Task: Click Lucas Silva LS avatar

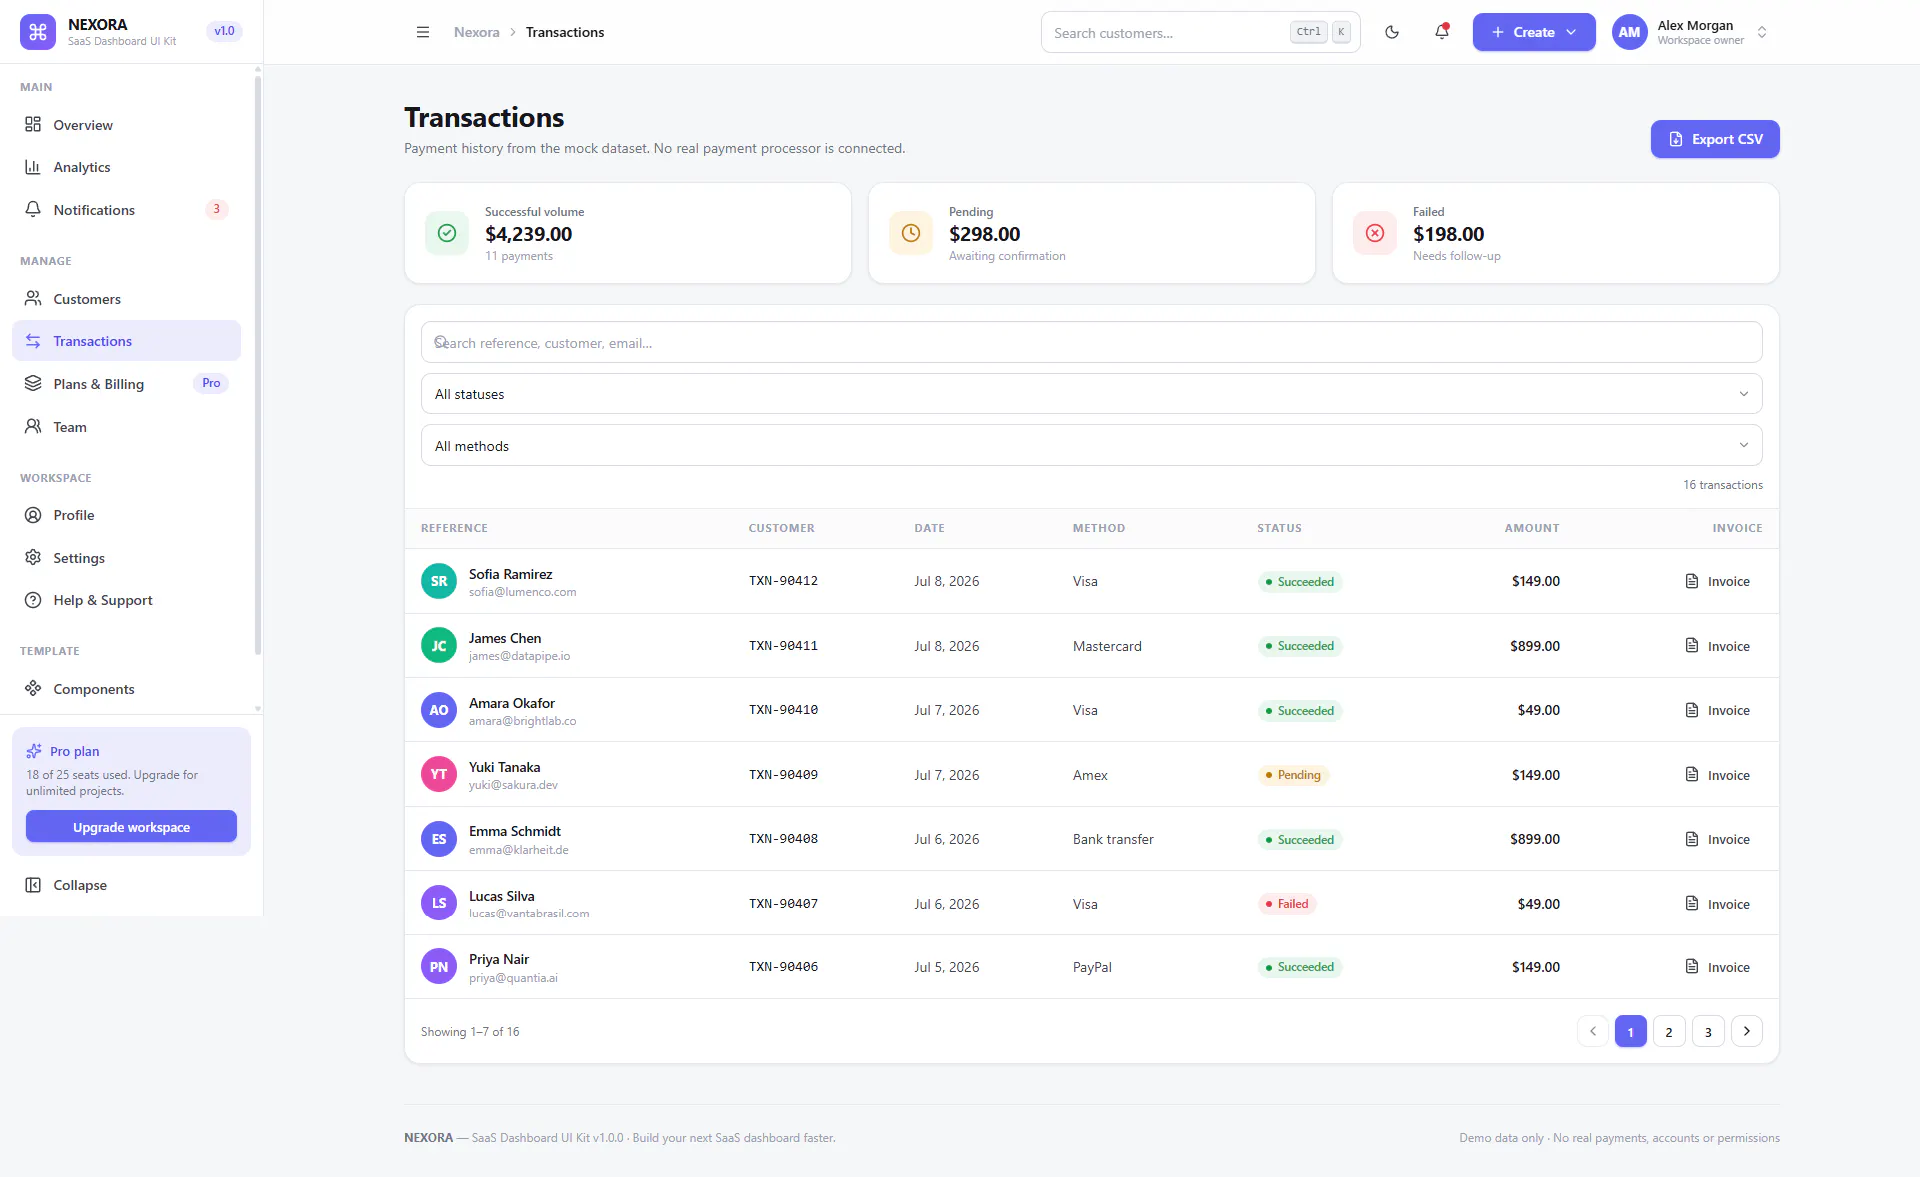Action: coord(439,903)
